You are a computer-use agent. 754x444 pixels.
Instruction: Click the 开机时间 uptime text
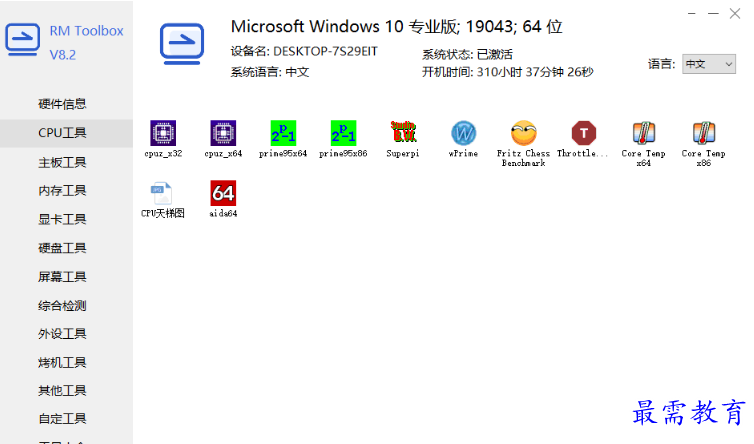[508, 72]
